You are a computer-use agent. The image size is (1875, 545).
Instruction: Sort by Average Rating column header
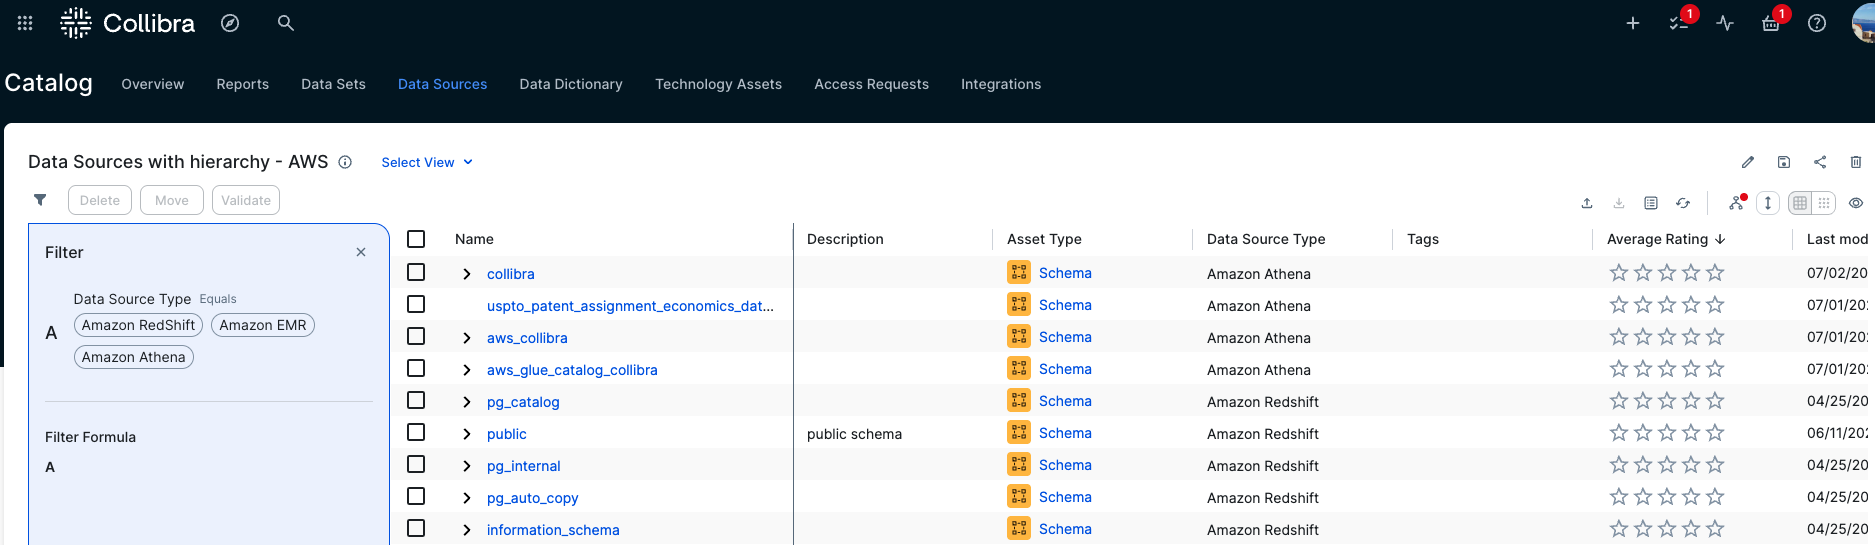click(x=1666, y=239)
